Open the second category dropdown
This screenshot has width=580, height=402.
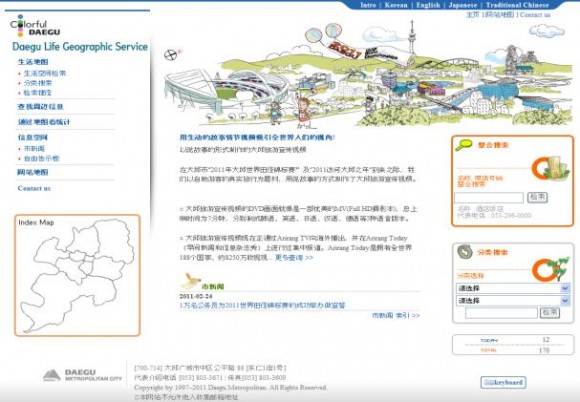click(x=513, y=301)
